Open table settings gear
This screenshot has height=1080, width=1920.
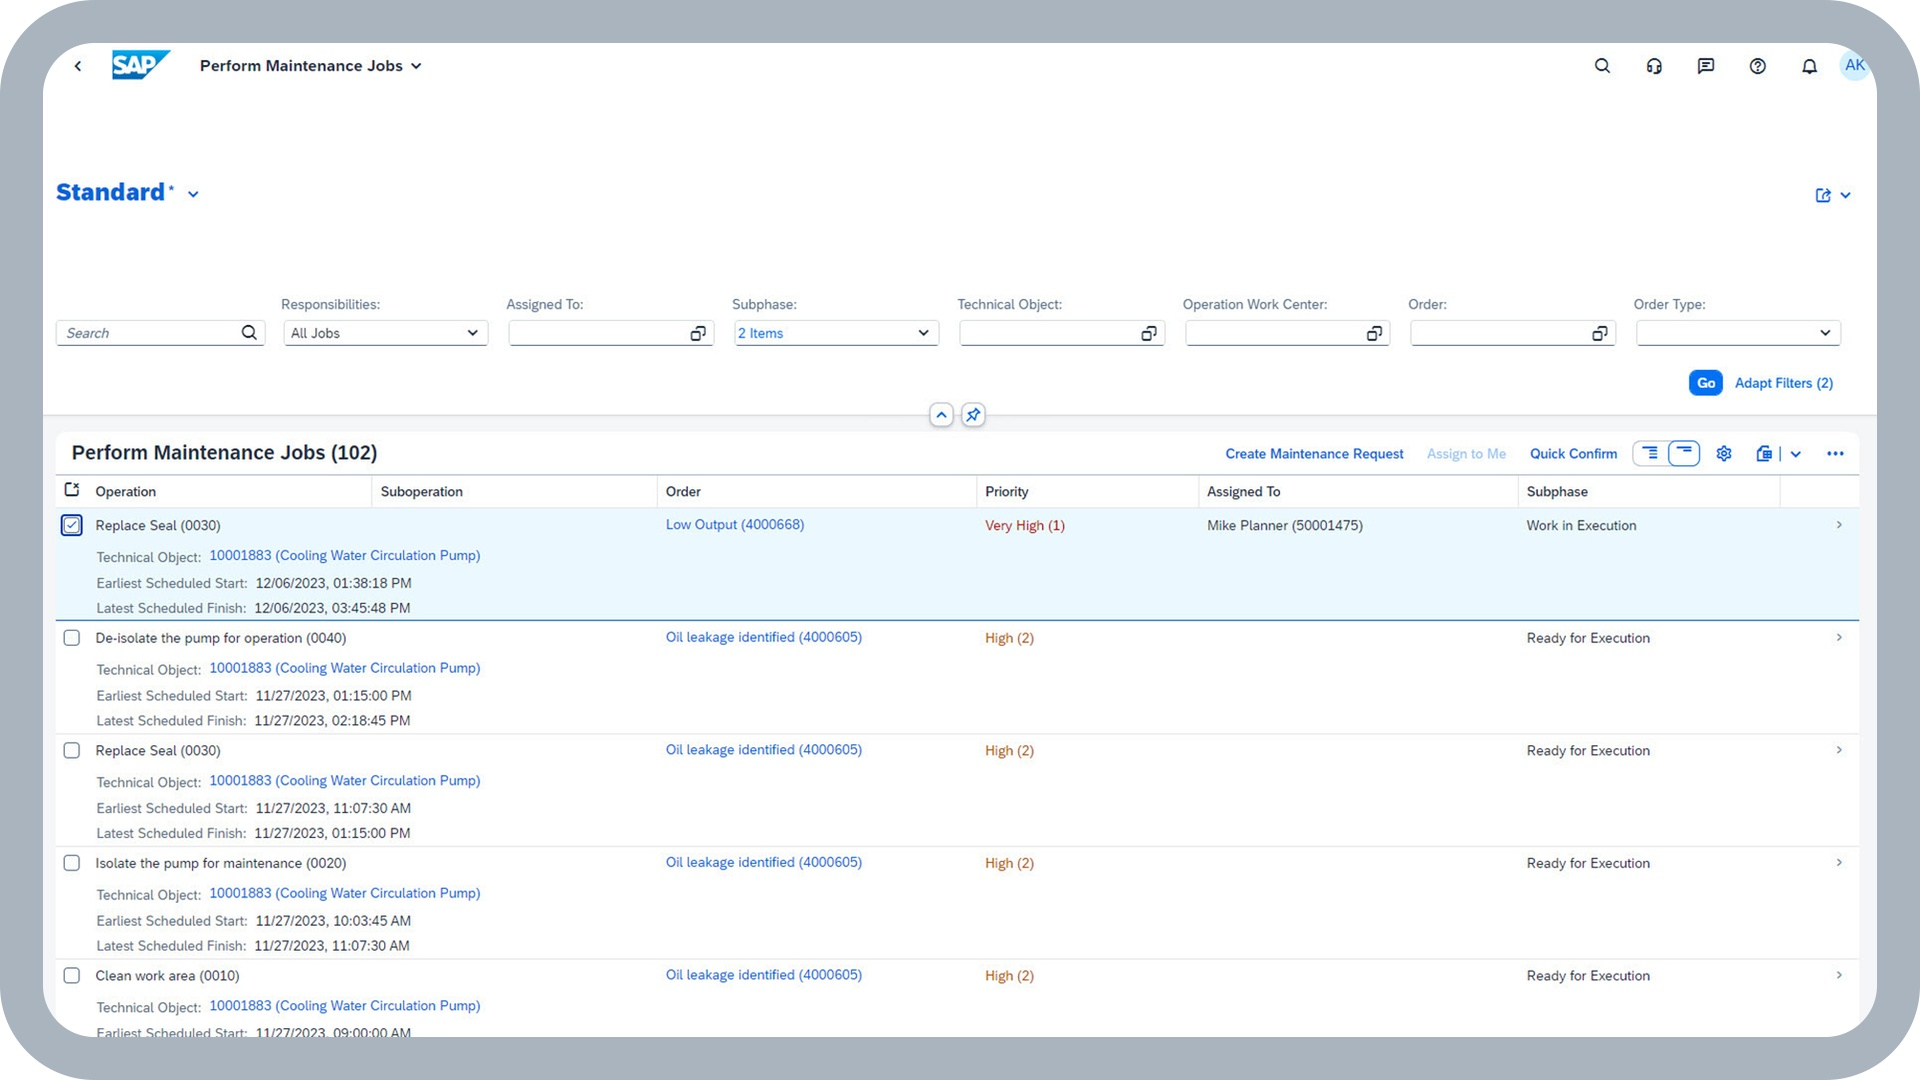click(1724, 454)
